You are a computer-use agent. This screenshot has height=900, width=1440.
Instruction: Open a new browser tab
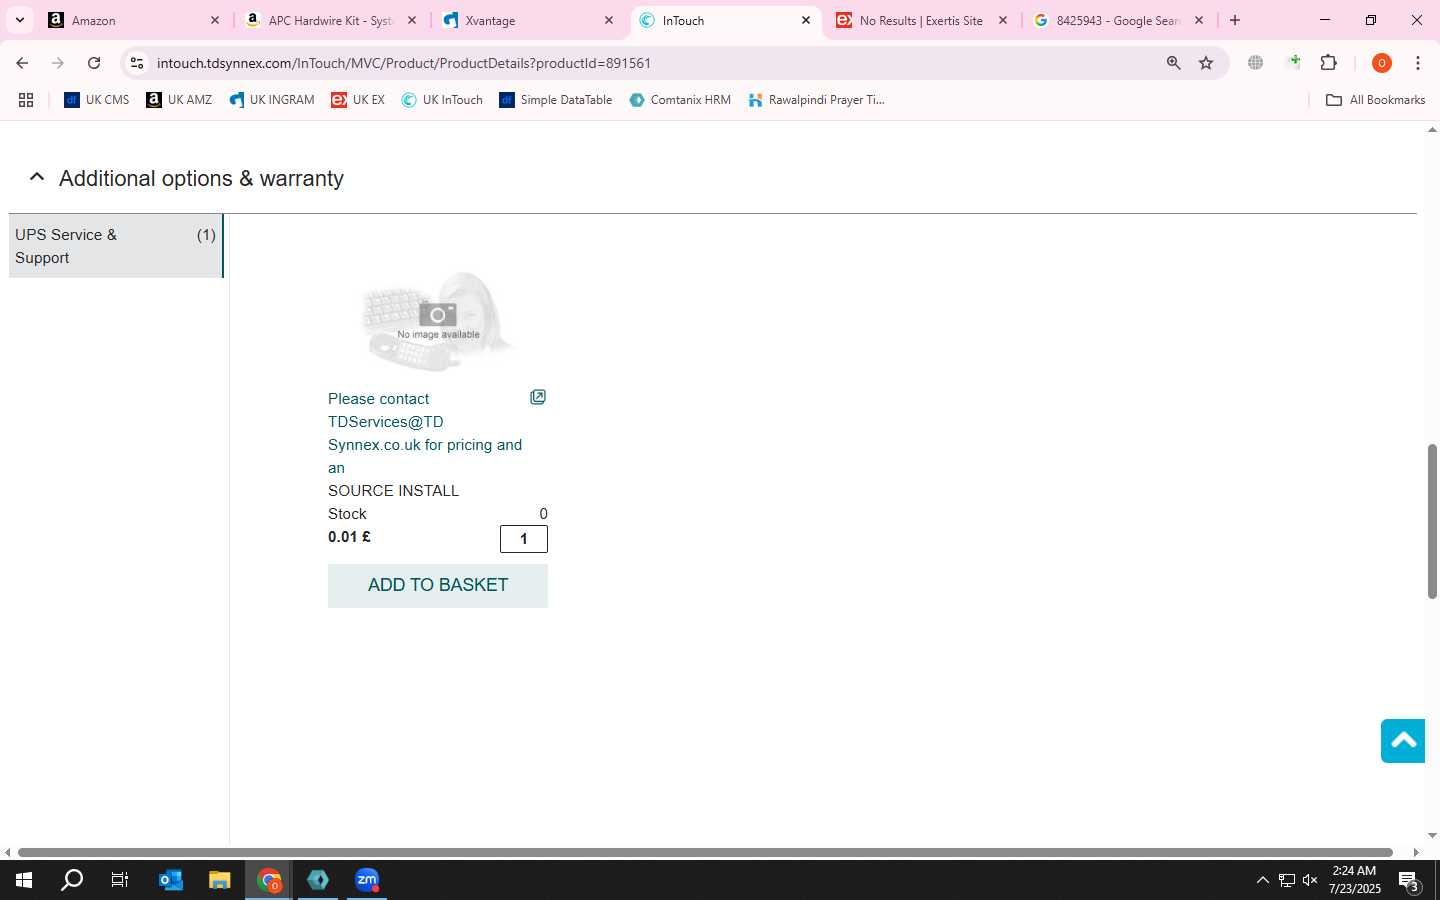[x=1235, y=20]
